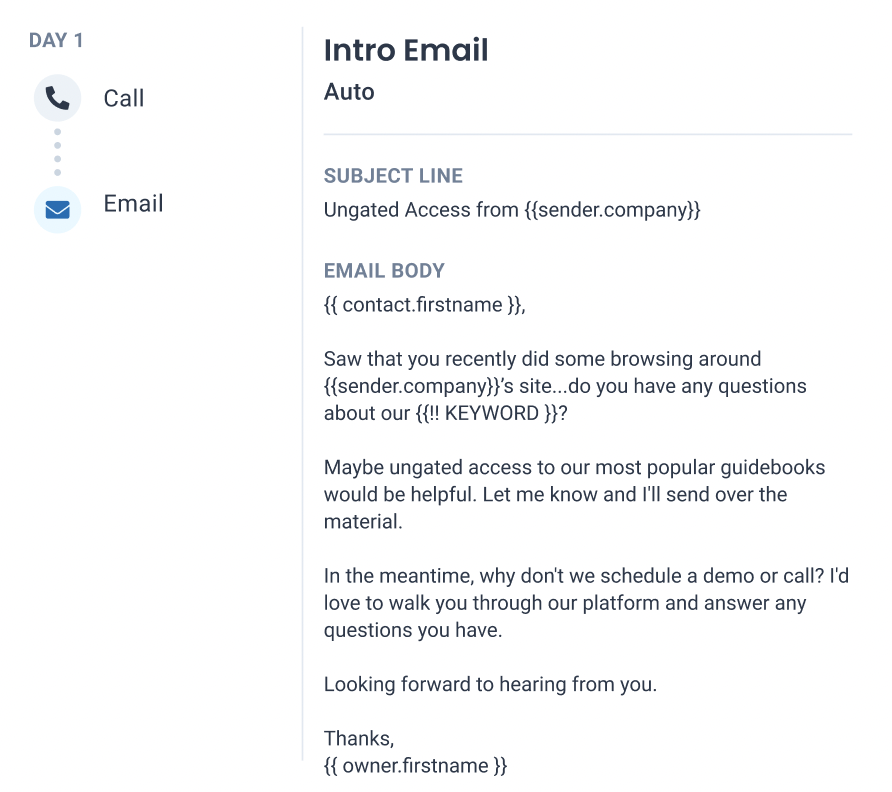Click the {{ contact.firstname }} greeting token
The width and height of the screenshot is (892, 792).
coord(422,305)
